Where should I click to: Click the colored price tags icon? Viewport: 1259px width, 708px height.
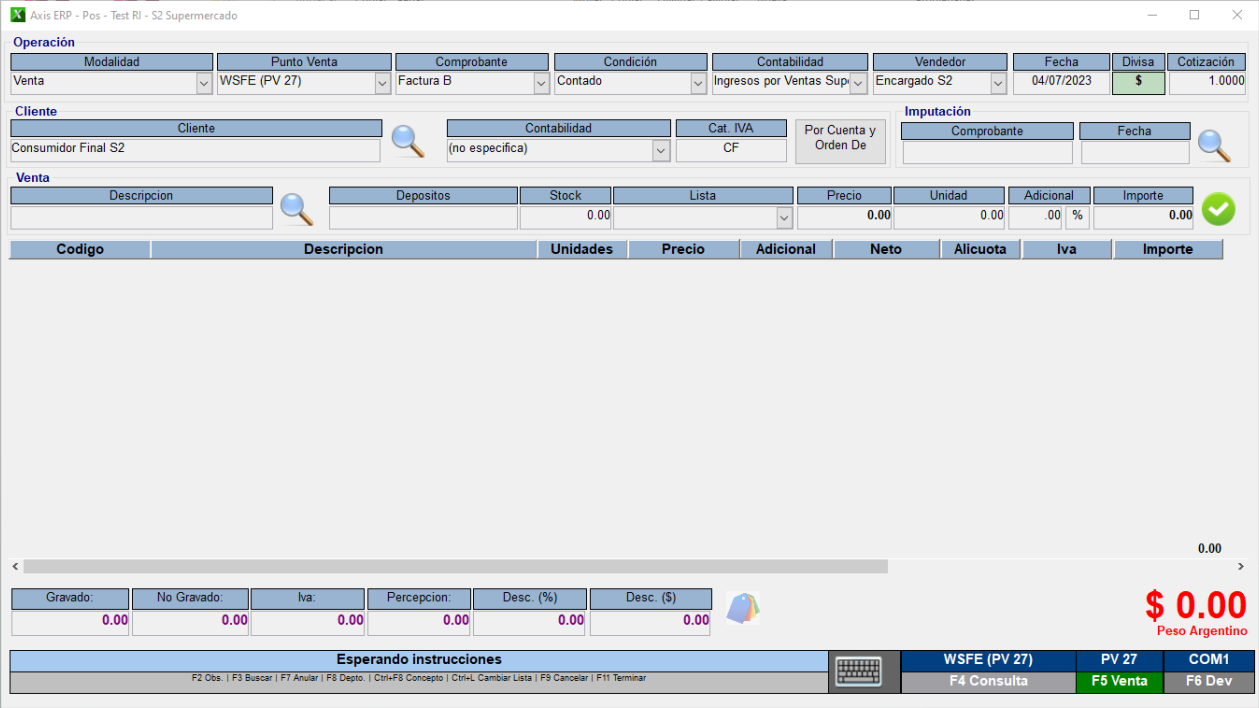tap(742, 608)
